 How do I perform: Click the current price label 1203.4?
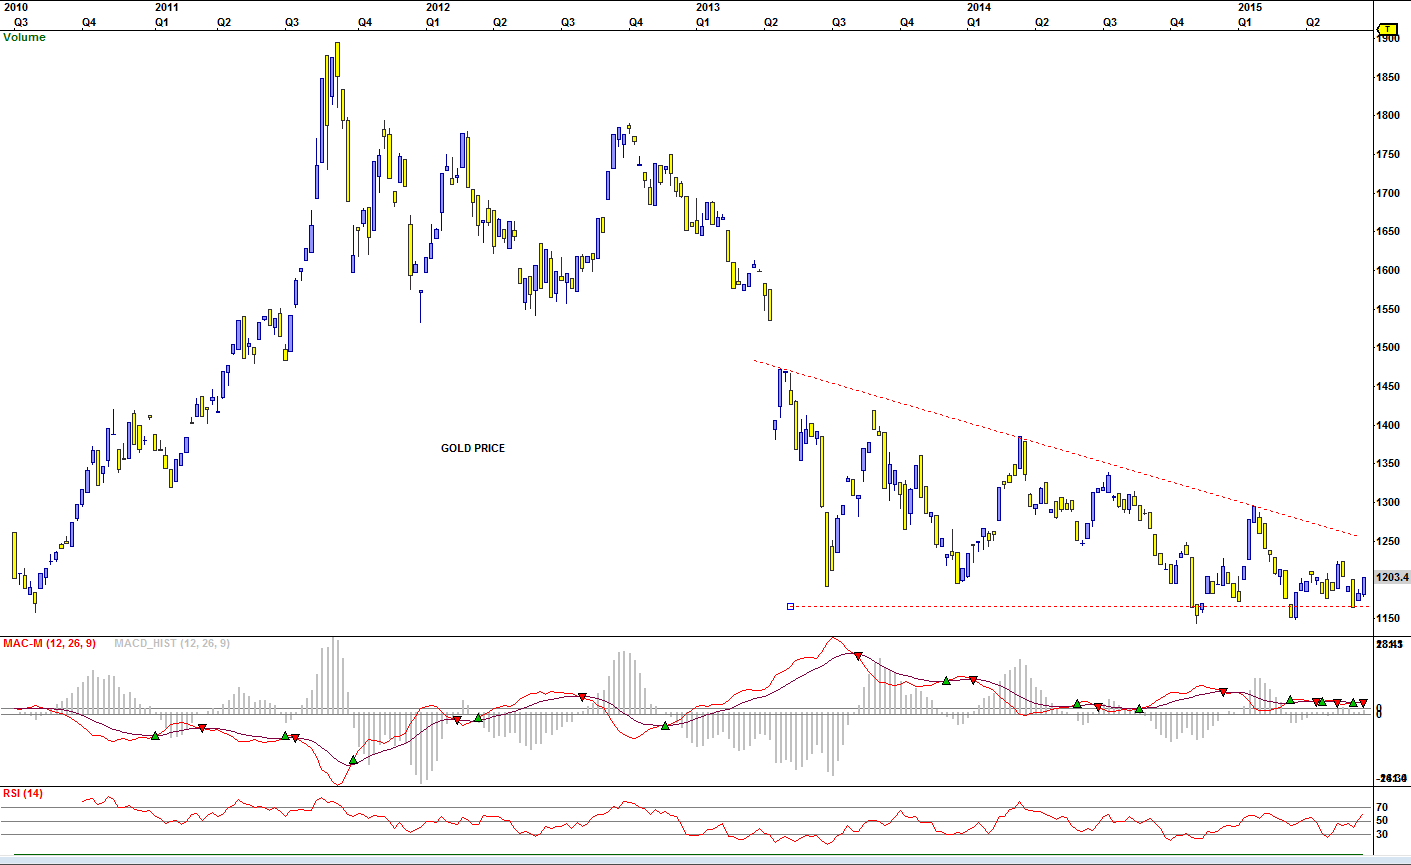[1392, 577]
